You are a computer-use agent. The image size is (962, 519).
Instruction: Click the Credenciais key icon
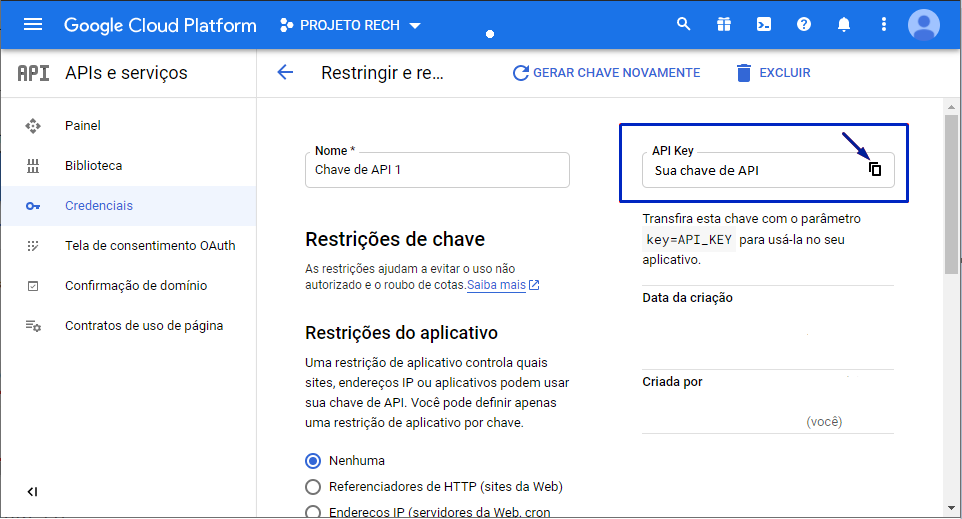click(33, 206)
